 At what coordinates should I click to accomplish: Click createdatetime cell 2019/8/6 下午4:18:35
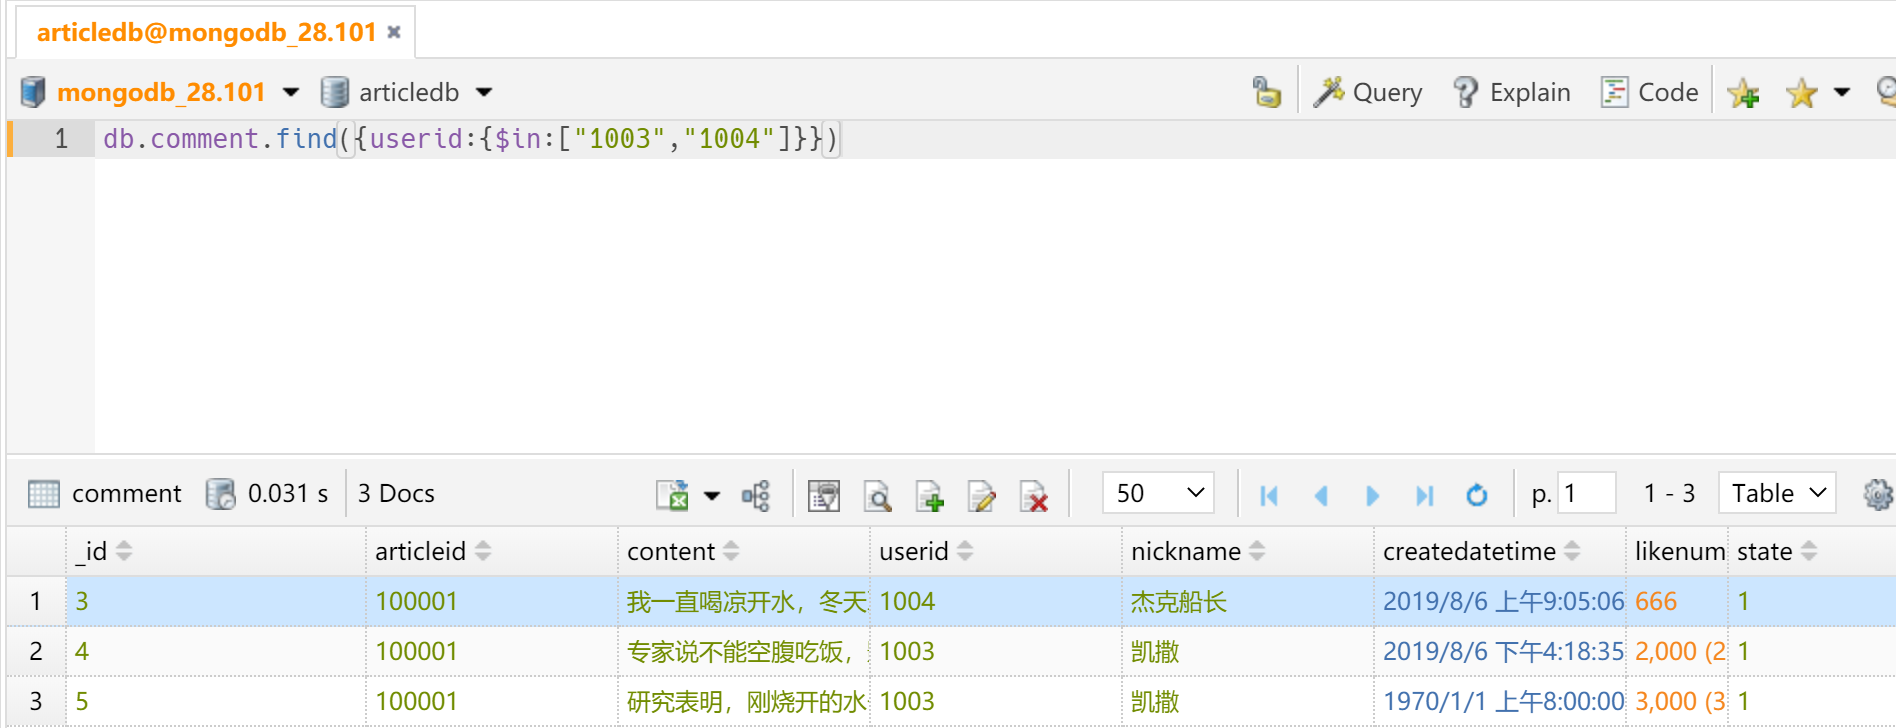1500,651
